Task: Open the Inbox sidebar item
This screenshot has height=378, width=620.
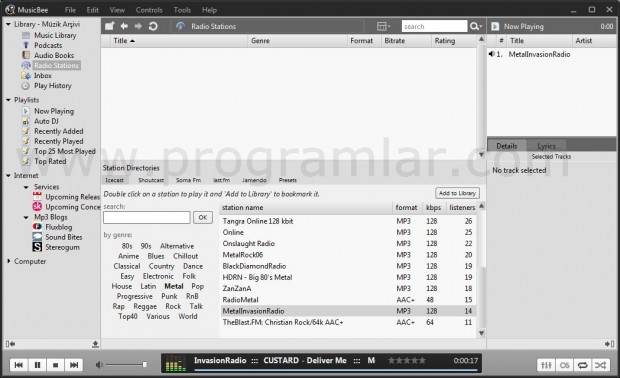Action: tap(43, 76)
